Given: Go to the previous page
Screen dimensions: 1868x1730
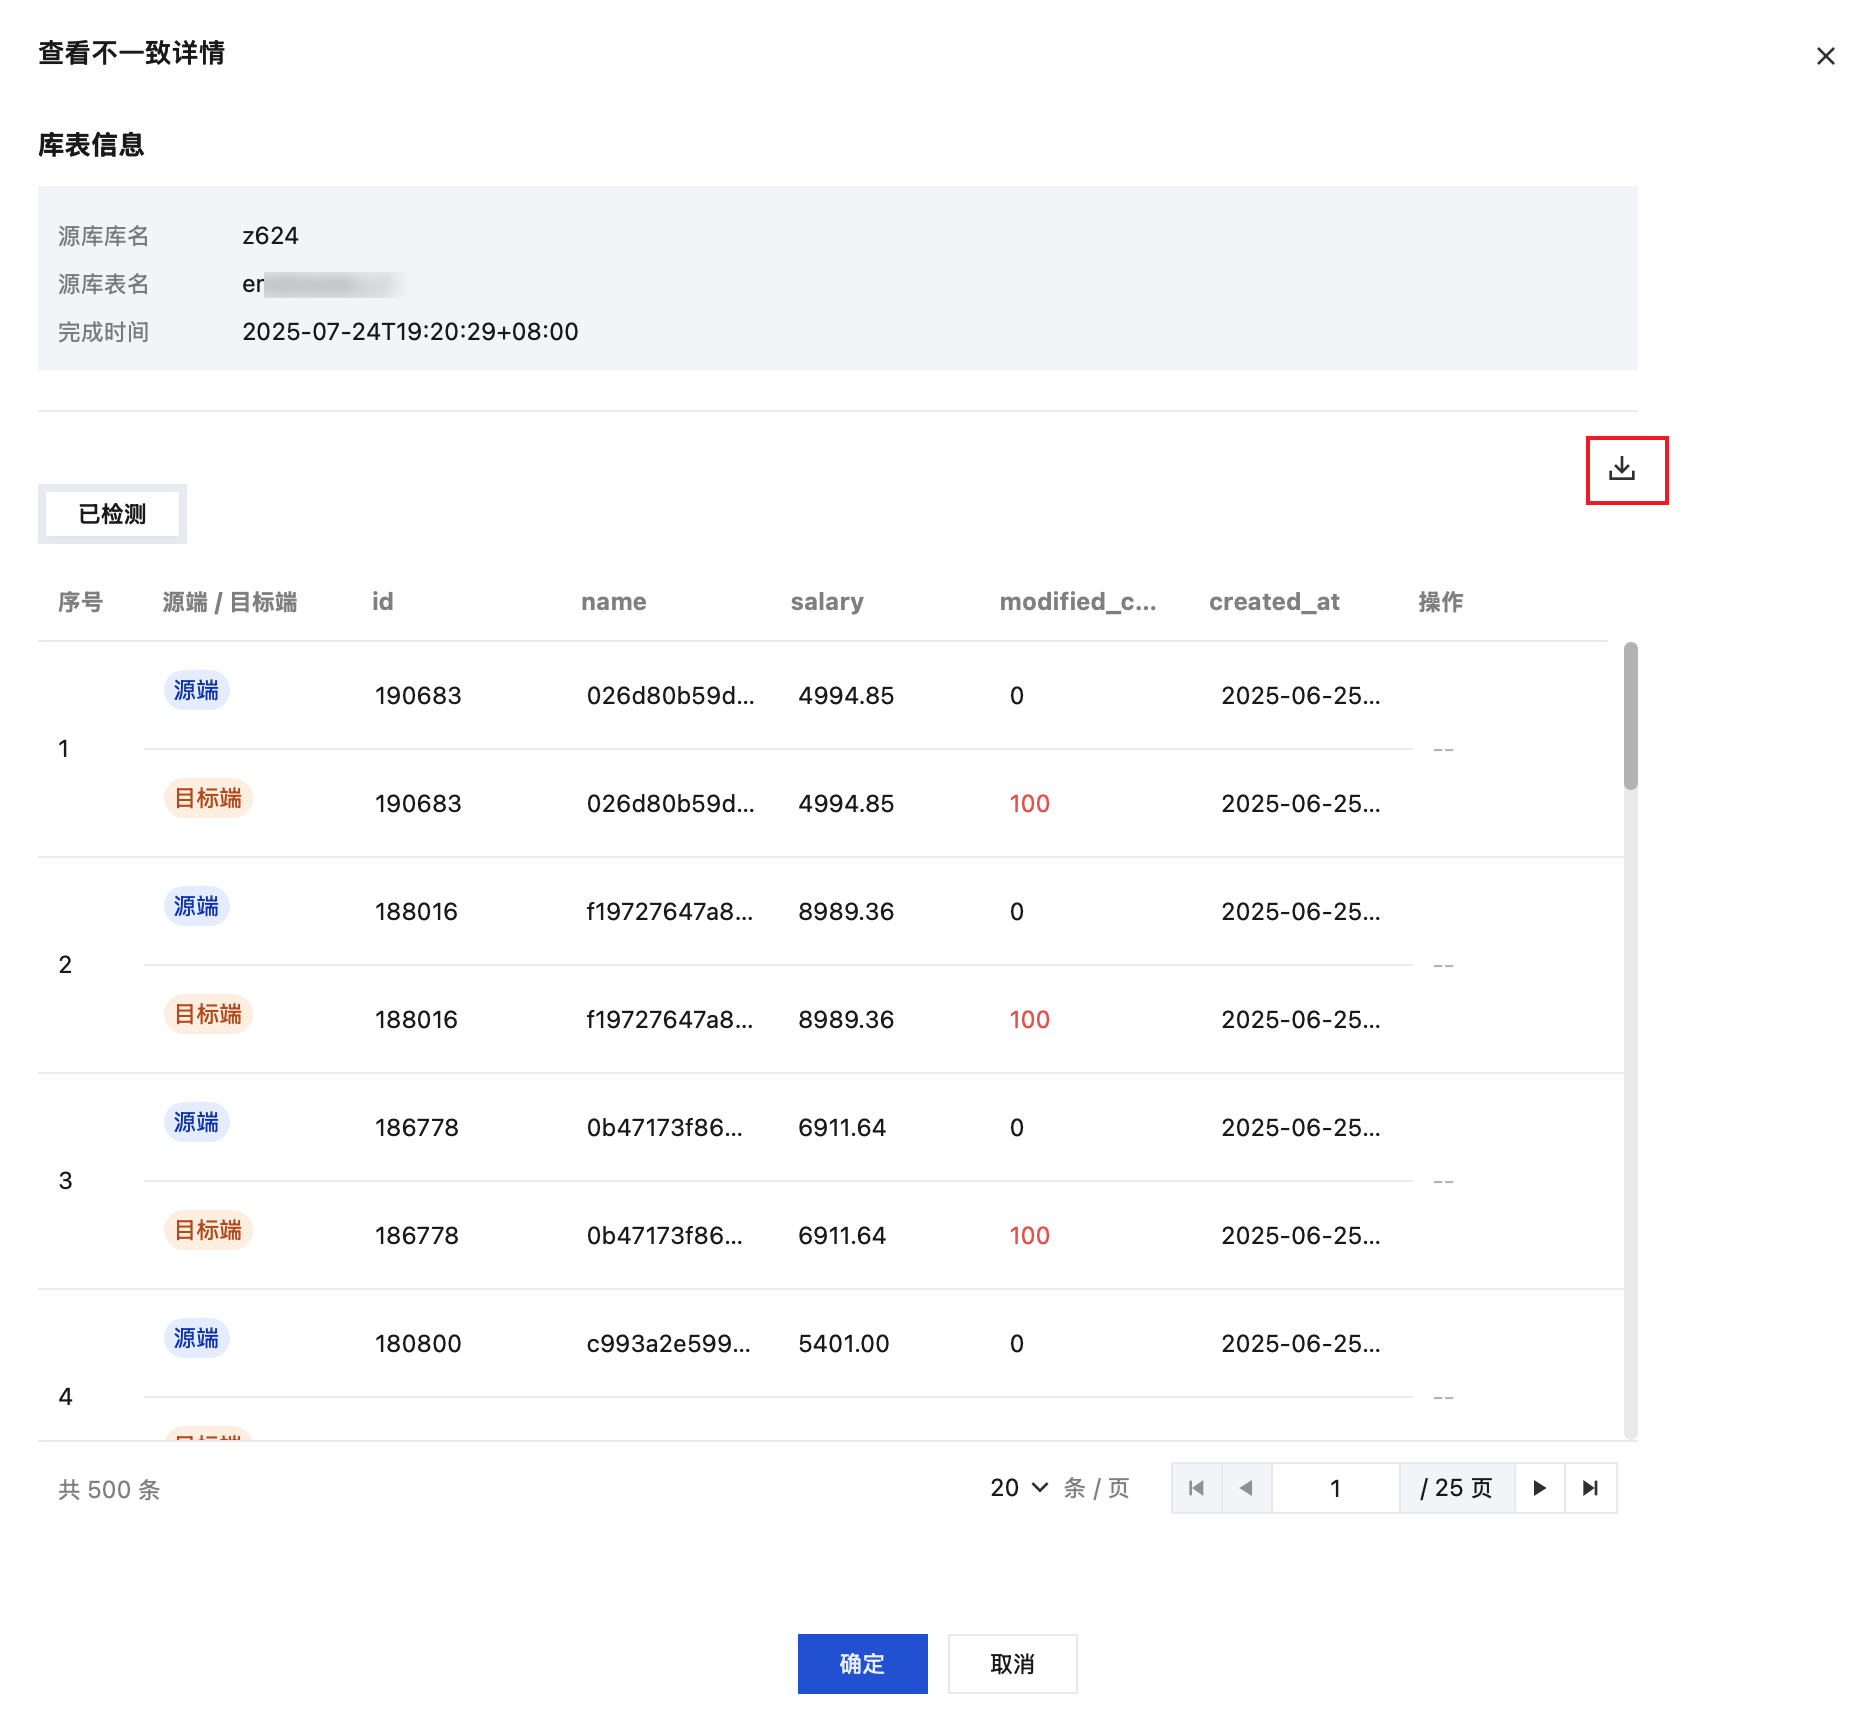Looking at the screenshot, I should coord(1246,1488).
